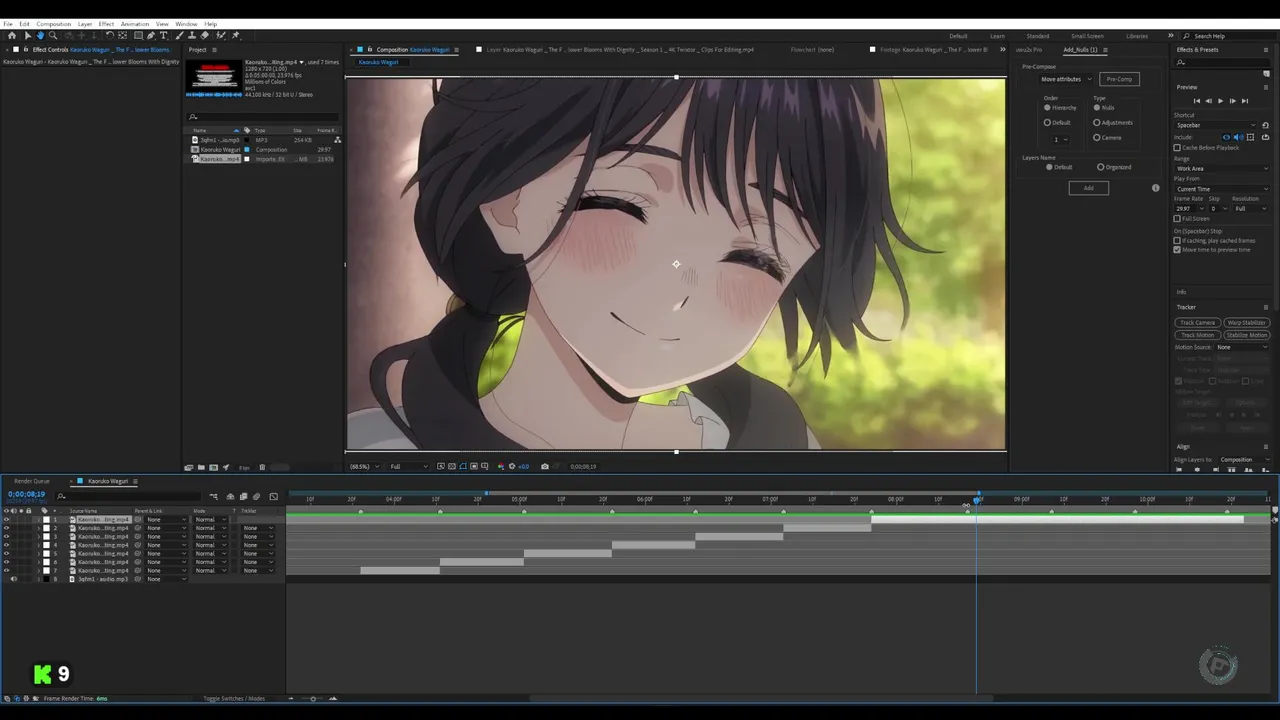Screen dimensions: 1280x720
Task: Uncheck Move time to preview time
Action: click(x=1177, y=250)
